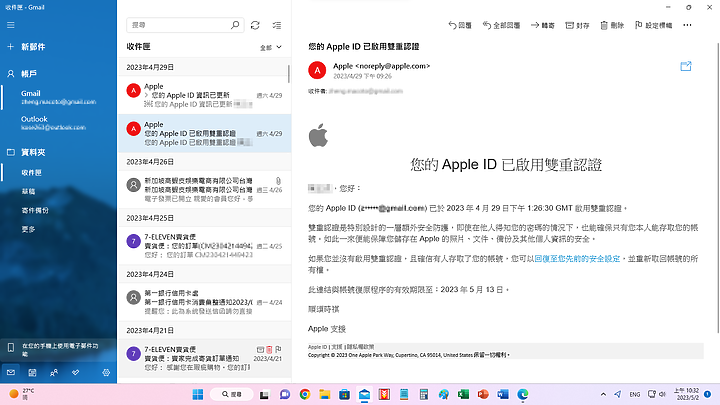Open 7-ELEVEN 您的訂單 message from 4/25
This screenshot has width=720, height=405.
click(x=204, y=246)
